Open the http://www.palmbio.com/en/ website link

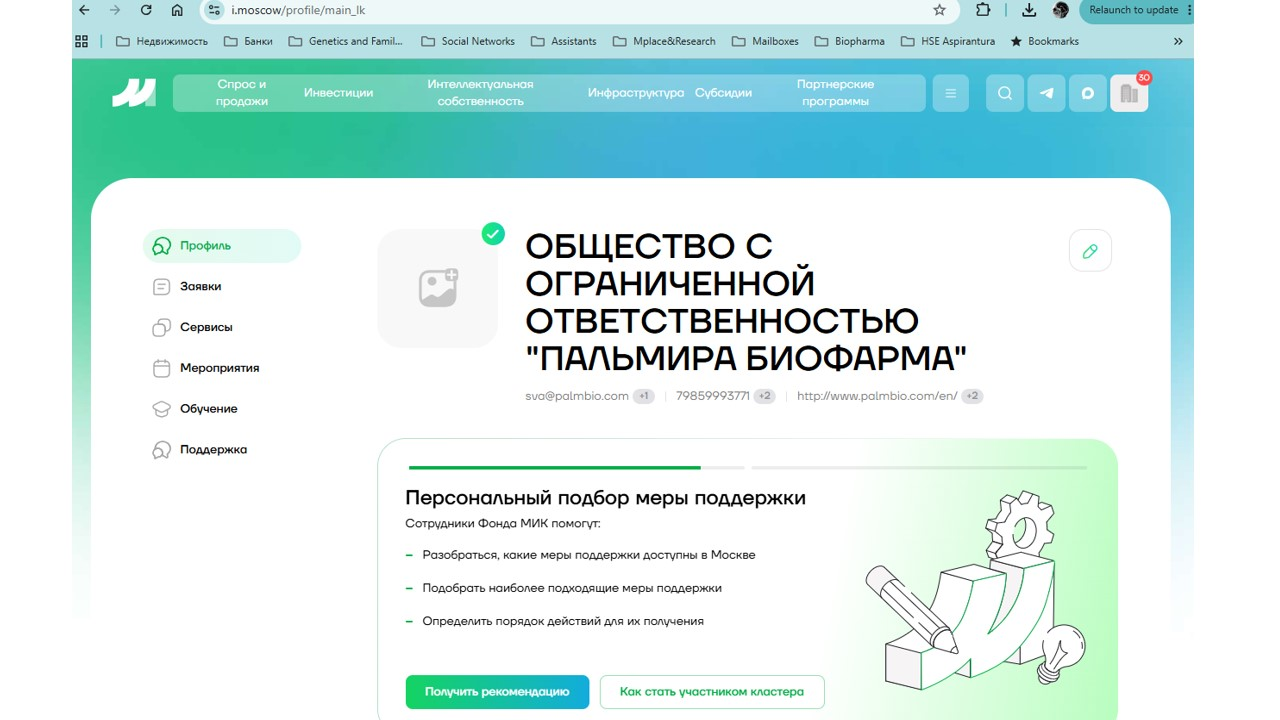click(x=877, y=396)
